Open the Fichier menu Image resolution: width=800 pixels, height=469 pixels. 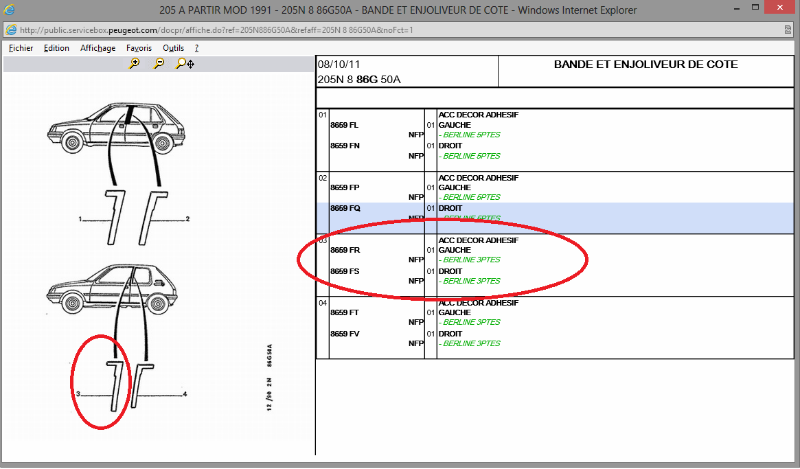point(21,48)
